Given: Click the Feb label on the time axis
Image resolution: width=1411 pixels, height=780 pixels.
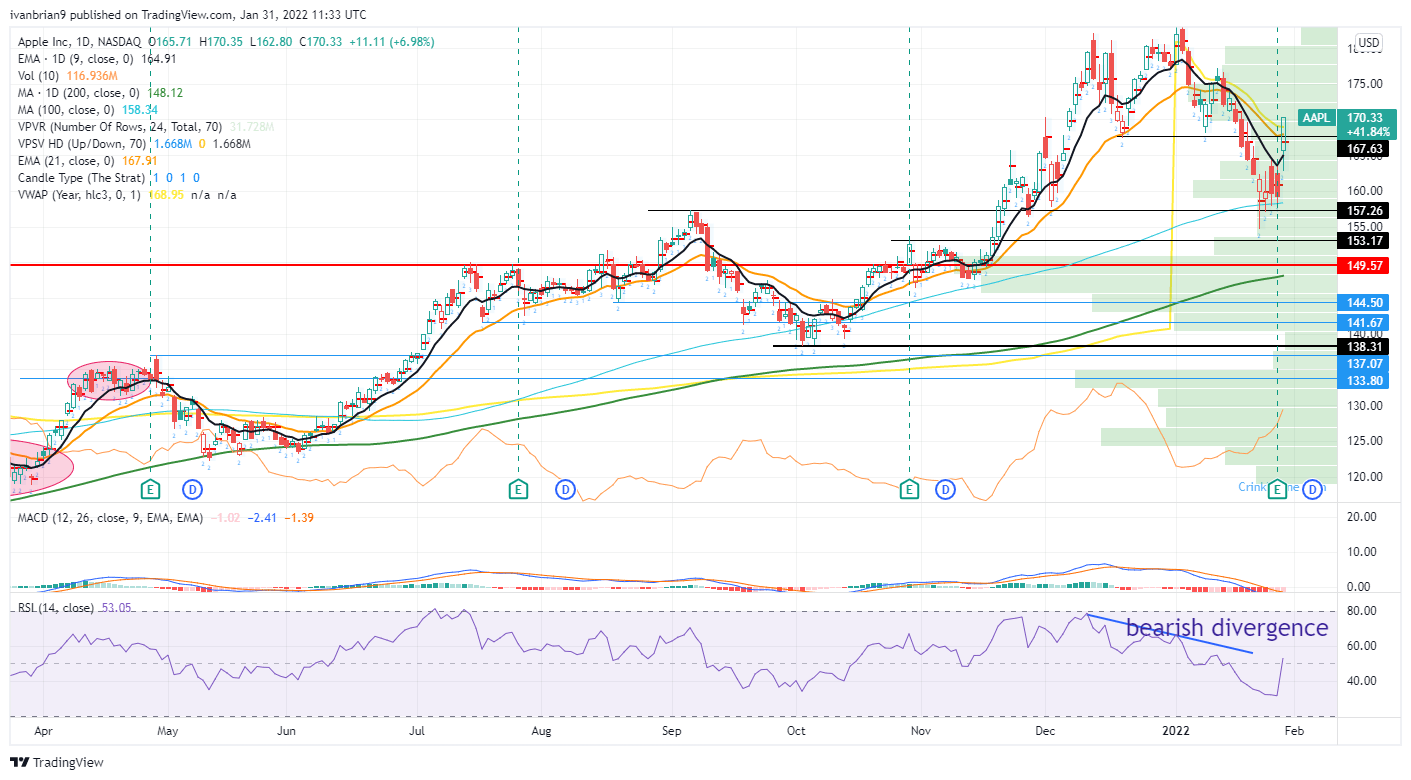Looking at the screenshot, I should 1296,732.
